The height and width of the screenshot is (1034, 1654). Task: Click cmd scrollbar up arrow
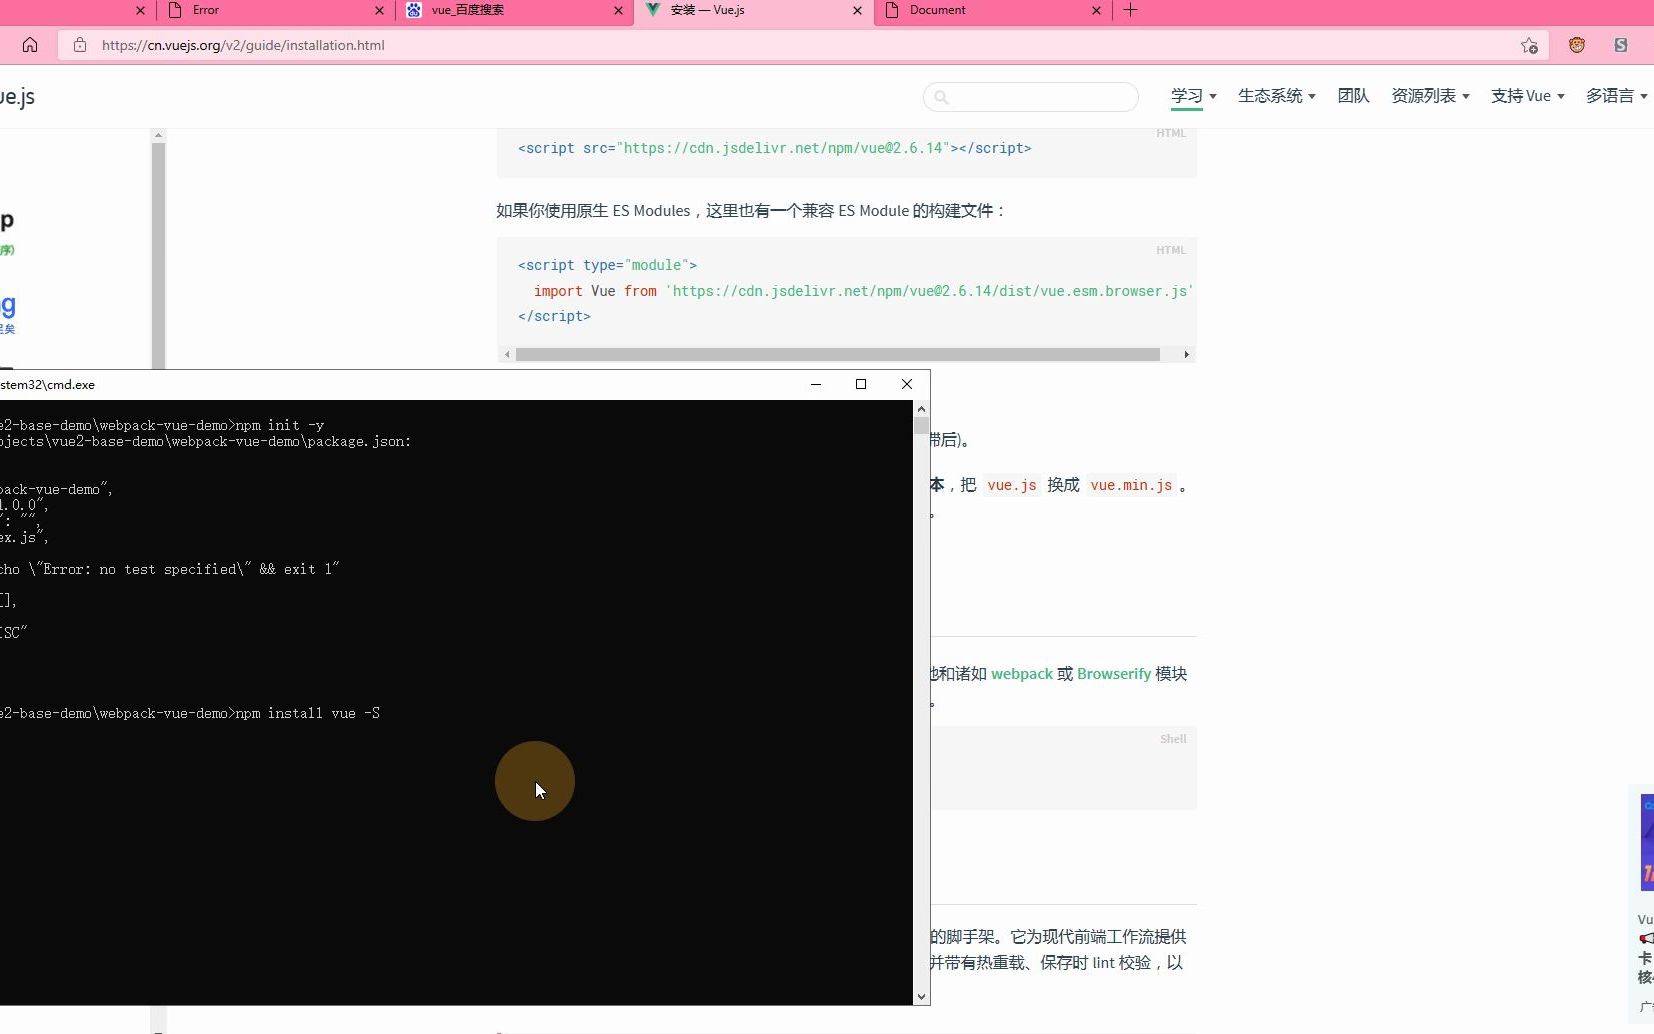921,408
